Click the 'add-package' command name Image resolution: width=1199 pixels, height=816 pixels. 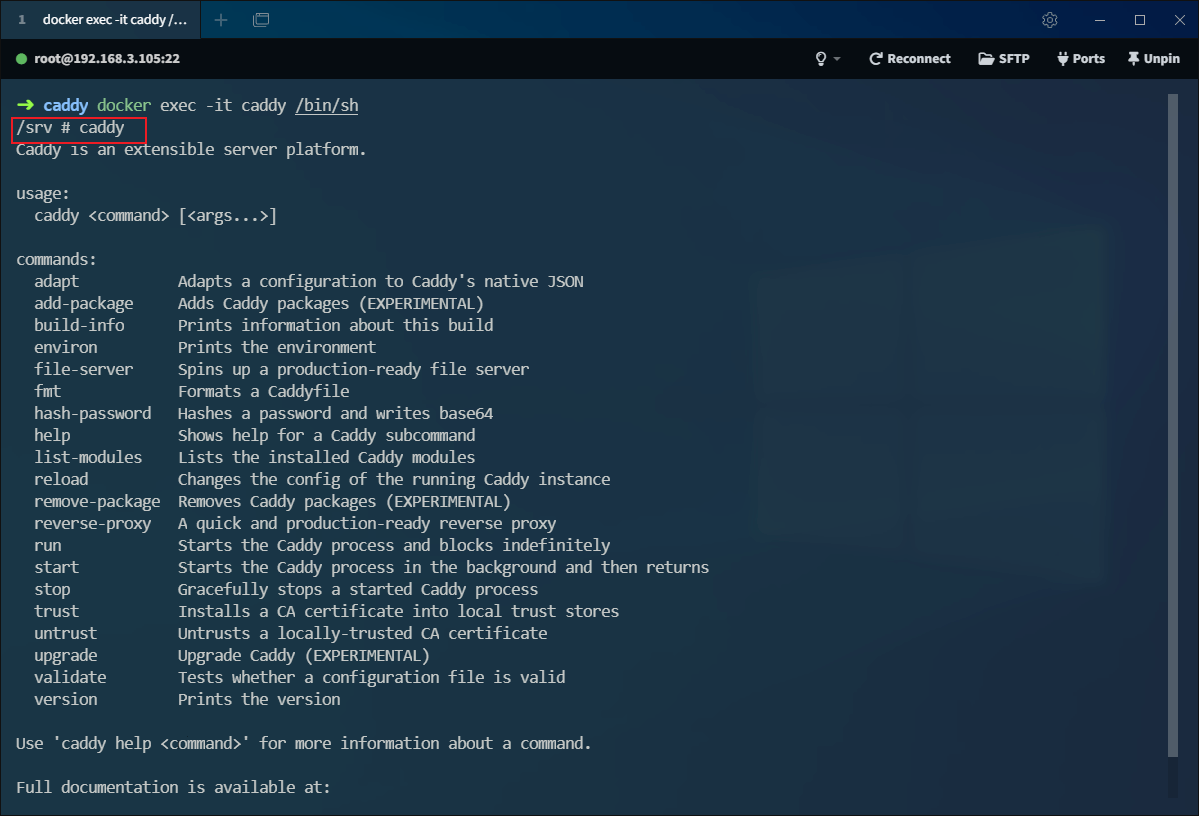(83, 304)
